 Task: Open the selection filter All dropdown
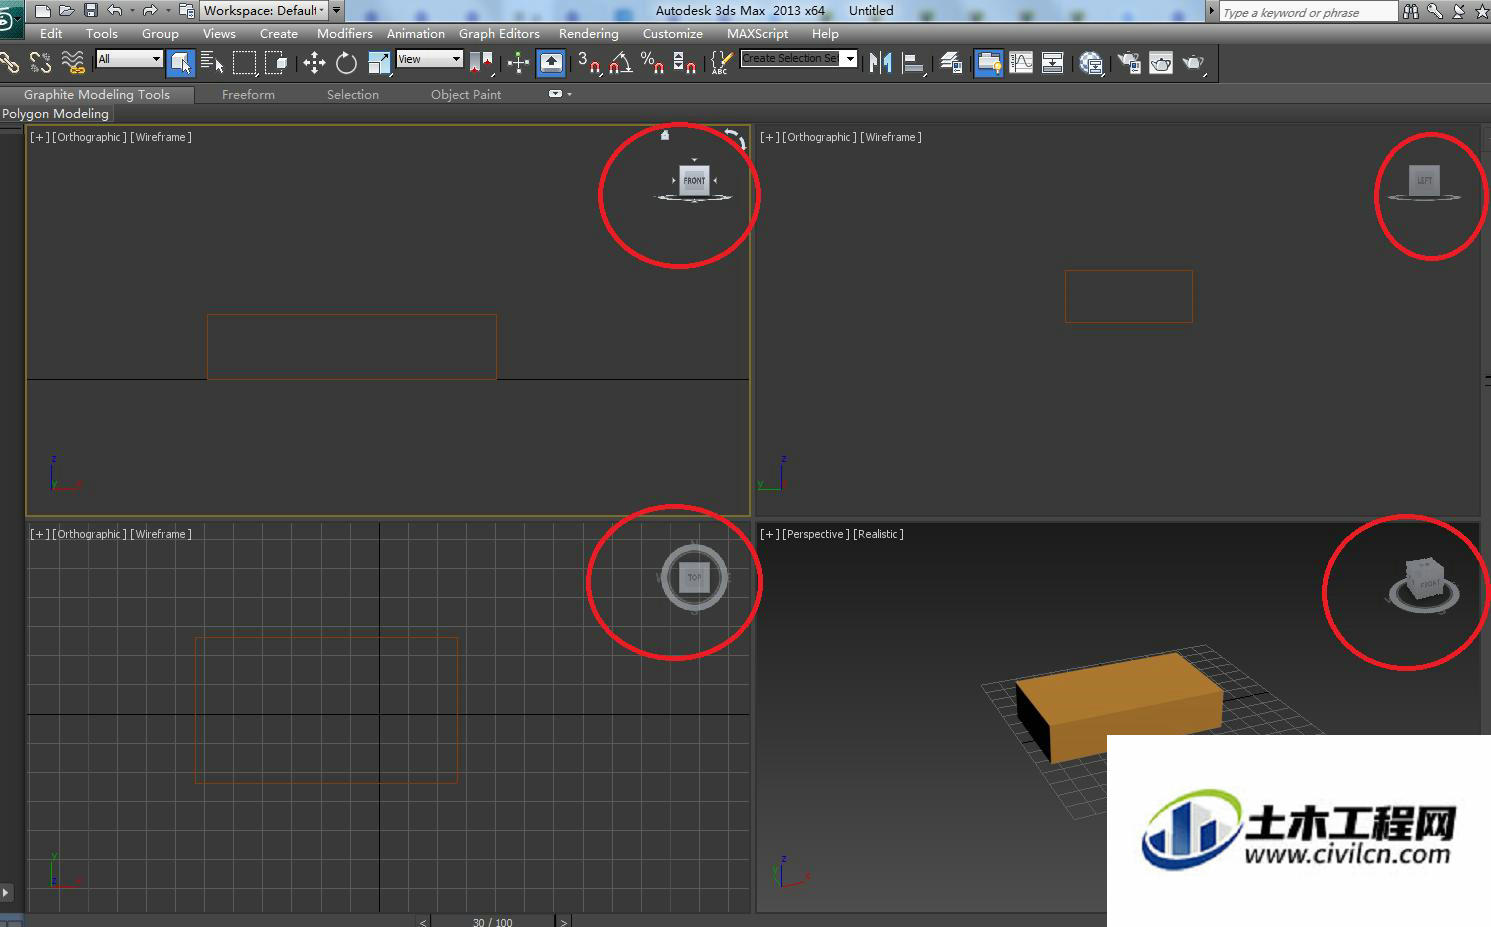[x=129, y=59]
